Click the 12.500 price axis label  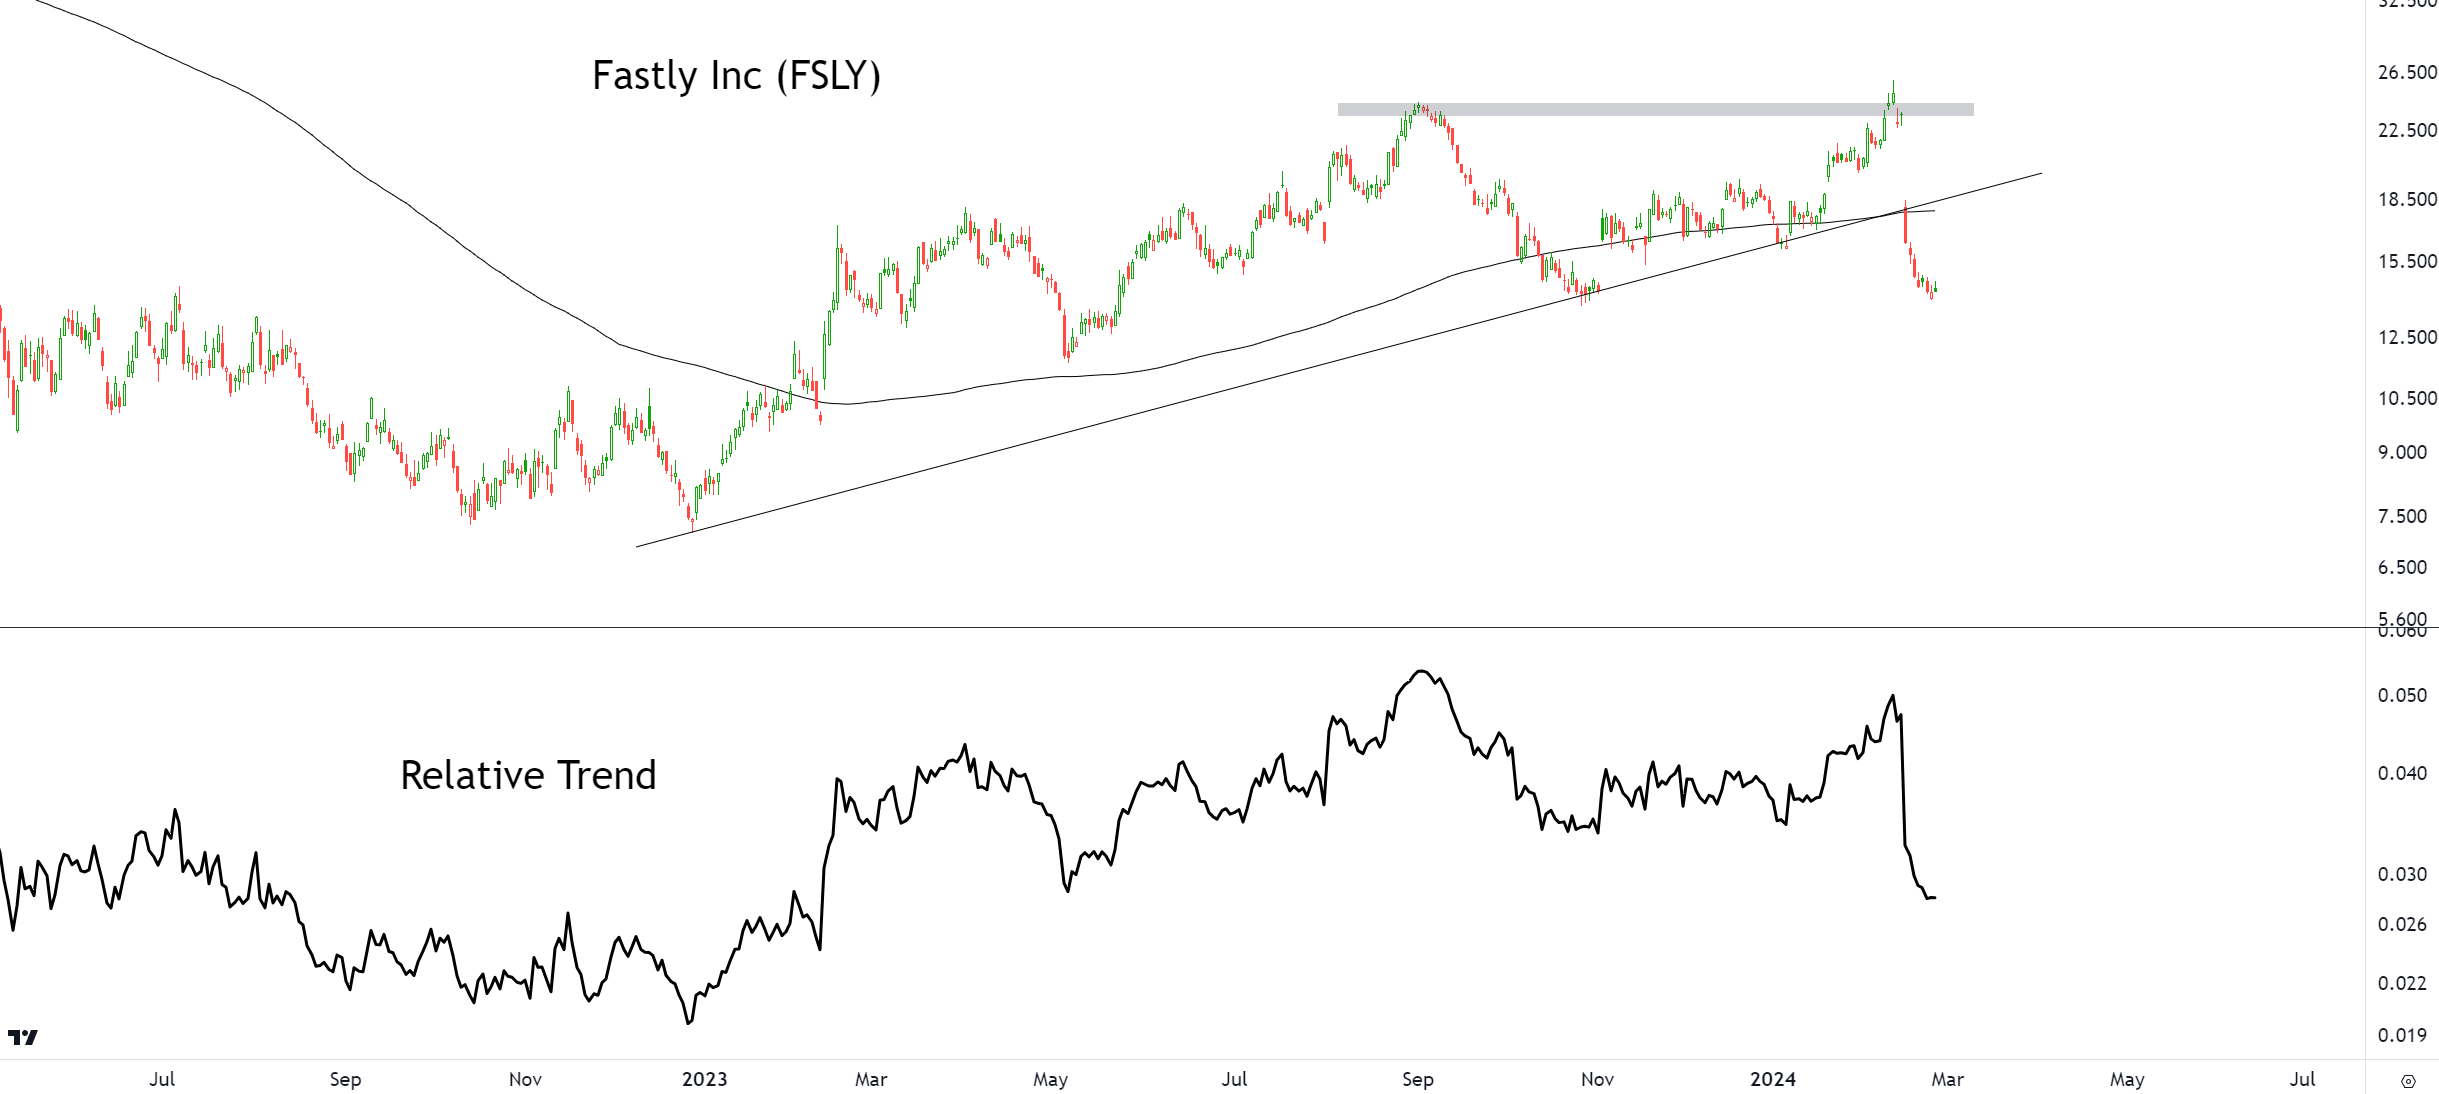click(x=2407, y=337)
